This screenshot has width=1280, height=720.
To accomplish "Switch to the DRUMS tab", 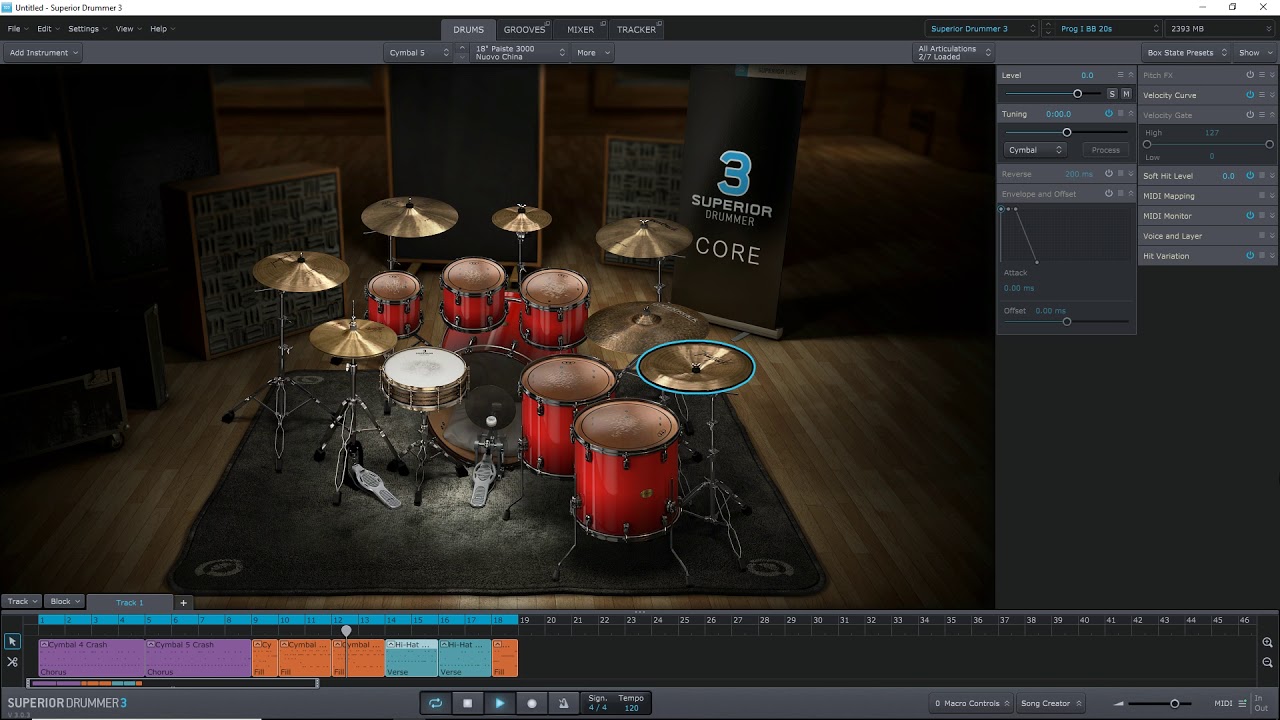I will 468,29.
